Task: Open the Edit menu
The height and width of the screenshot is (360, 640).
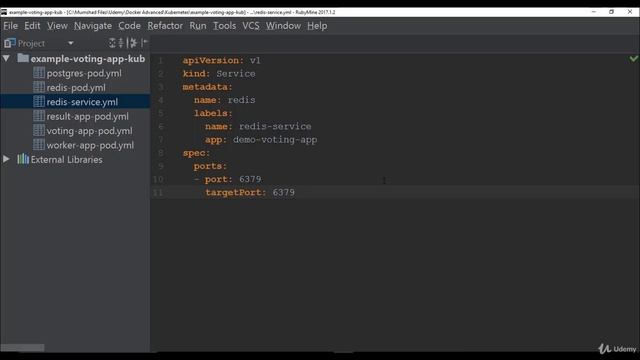Action: 32,26
